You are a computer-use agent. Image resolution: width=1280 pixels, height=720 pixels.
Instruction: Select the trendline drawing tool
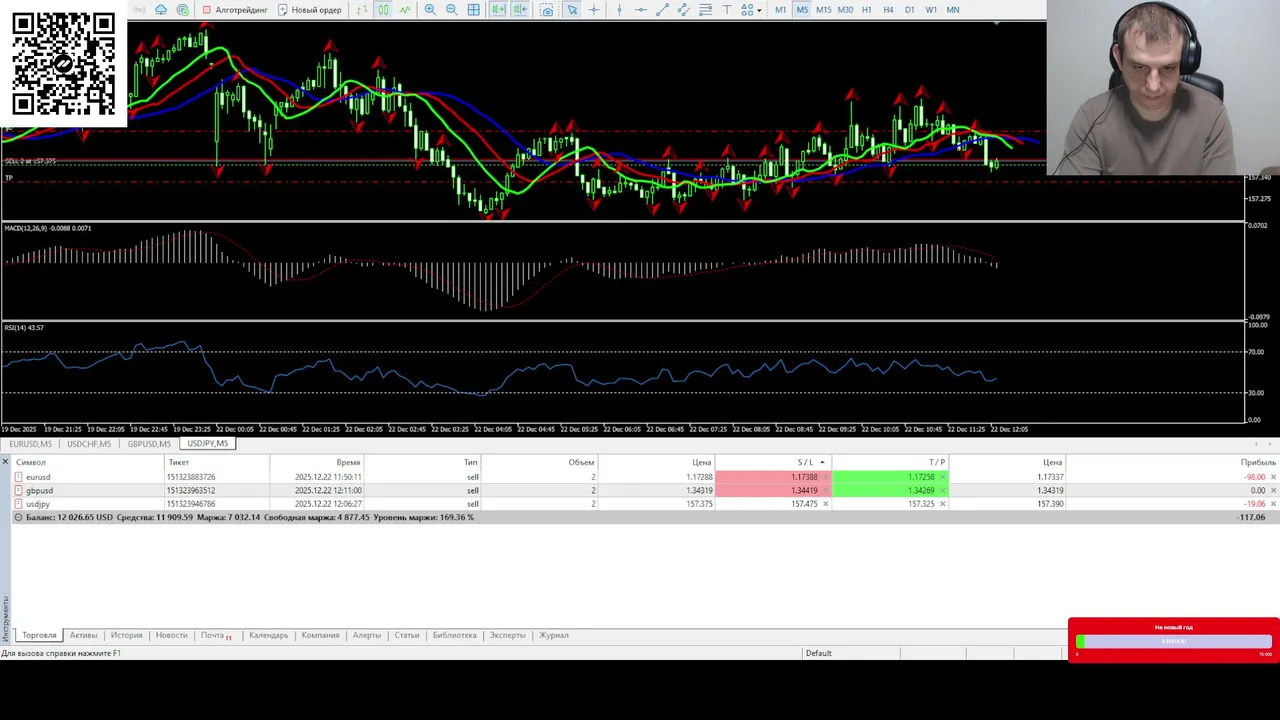(662, 9)
